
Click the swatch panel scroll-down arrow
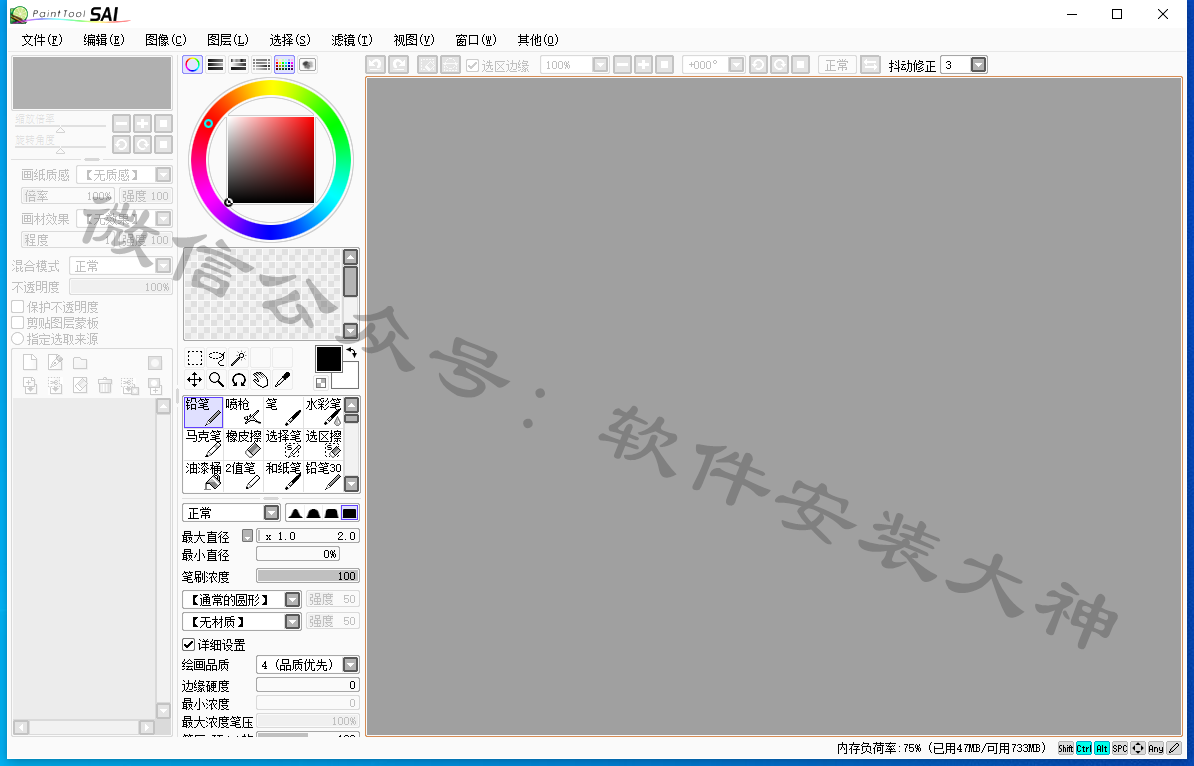(x=350, y=330)
